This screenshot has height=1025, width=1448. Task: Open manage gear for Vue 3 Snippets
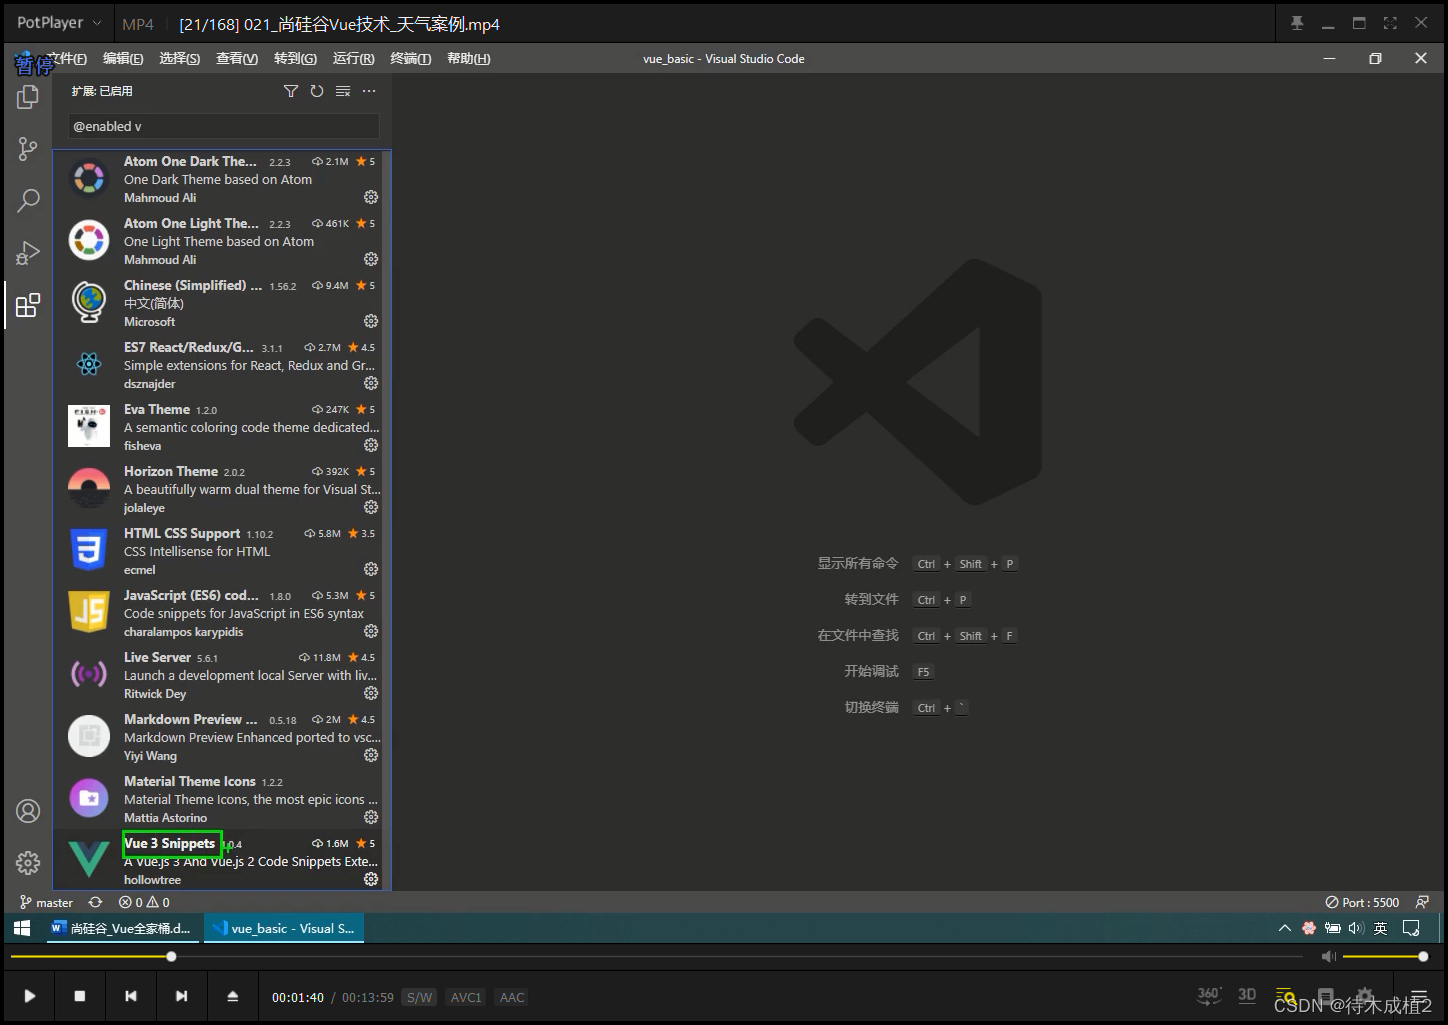(371, 879)
